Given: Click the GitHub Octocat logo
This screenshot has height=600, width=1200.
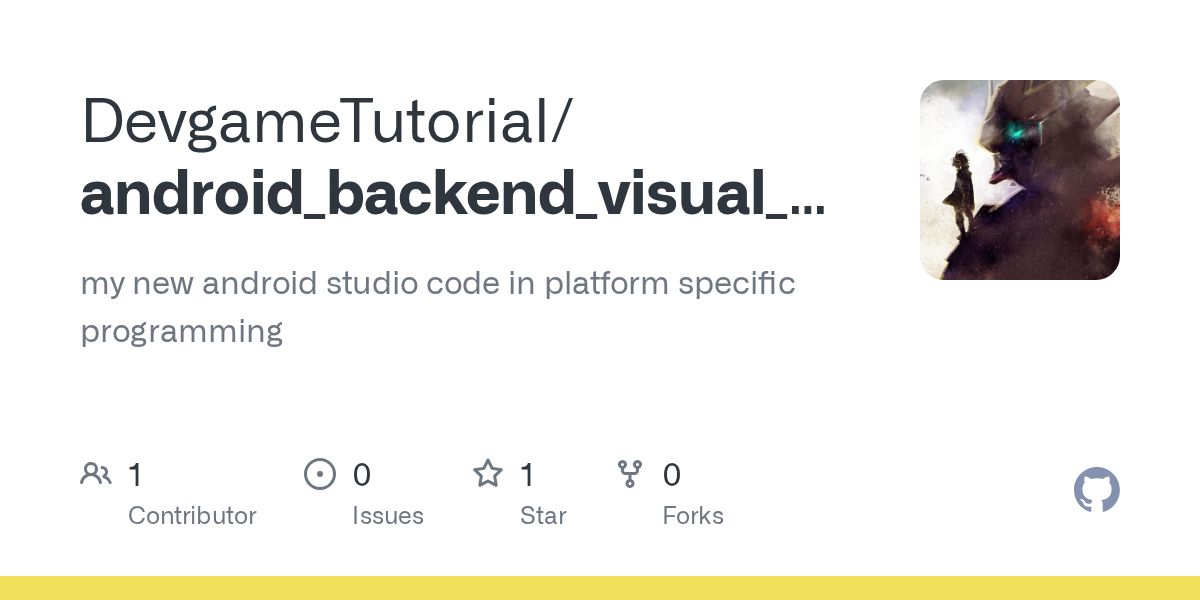Looking at the screenshot, I should pos(1097,491).
